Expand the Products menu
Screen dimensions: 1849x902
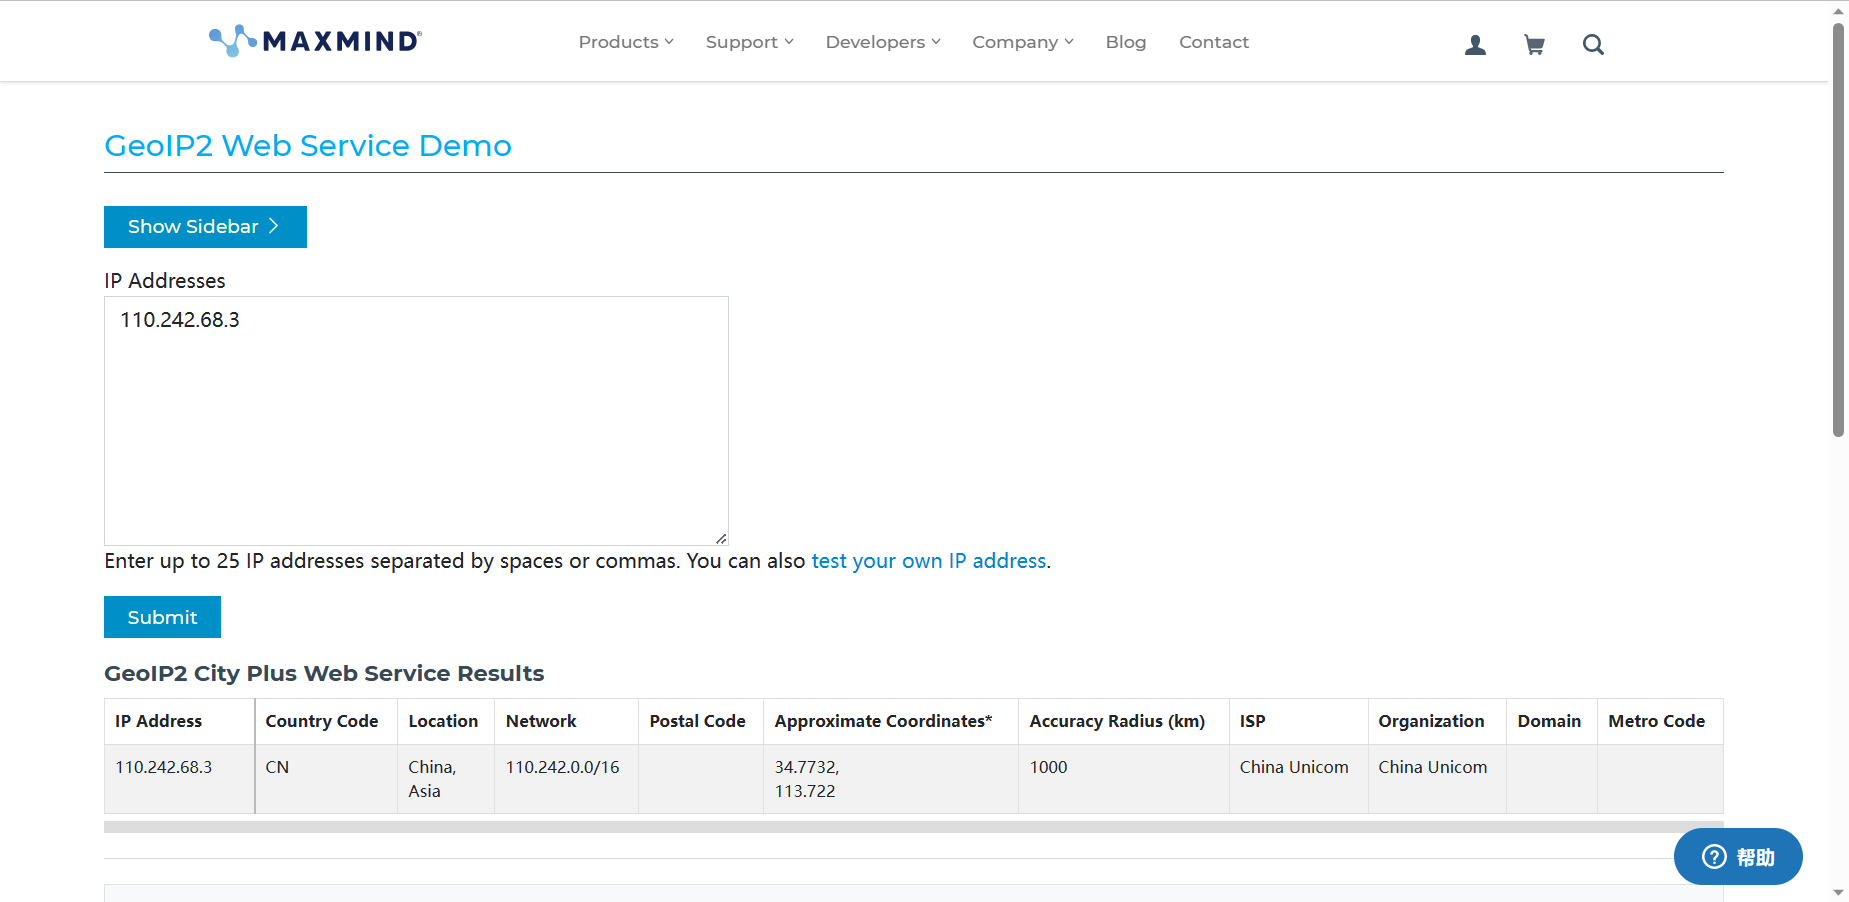click(626, 42)
